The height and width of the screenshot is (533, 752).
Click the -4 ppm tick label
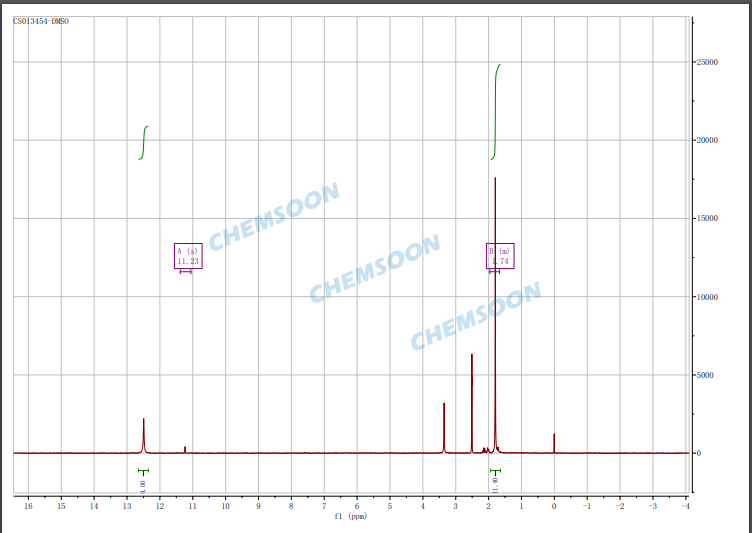[x=684, y=506]
